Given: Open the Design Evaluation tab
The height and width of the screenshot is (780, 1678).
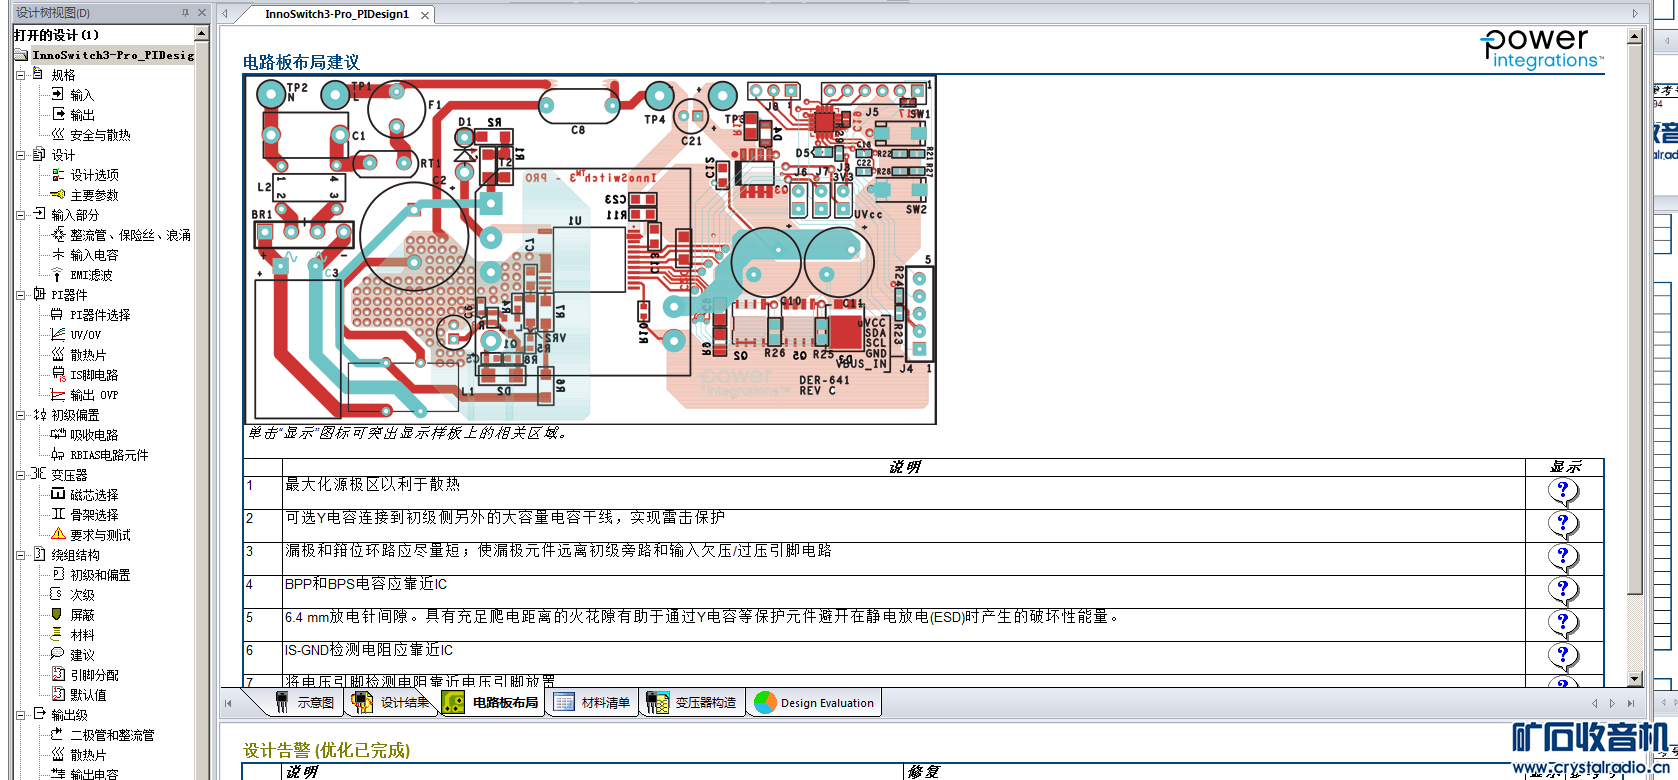Looking at the screenshot, I should tap(815, 703).
